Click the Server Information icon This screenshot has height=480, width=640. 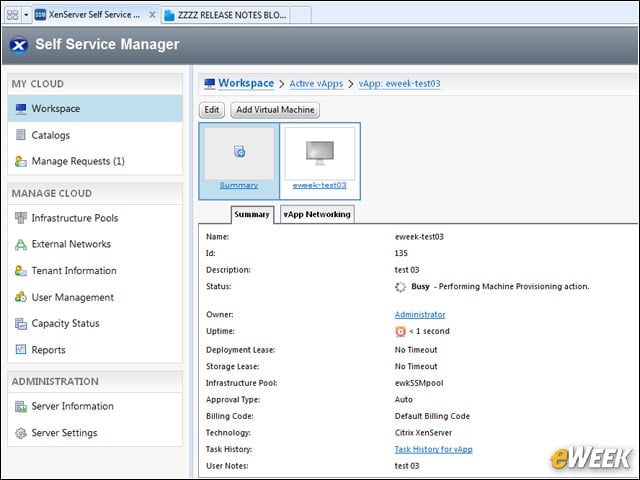(x=20, y=406)
